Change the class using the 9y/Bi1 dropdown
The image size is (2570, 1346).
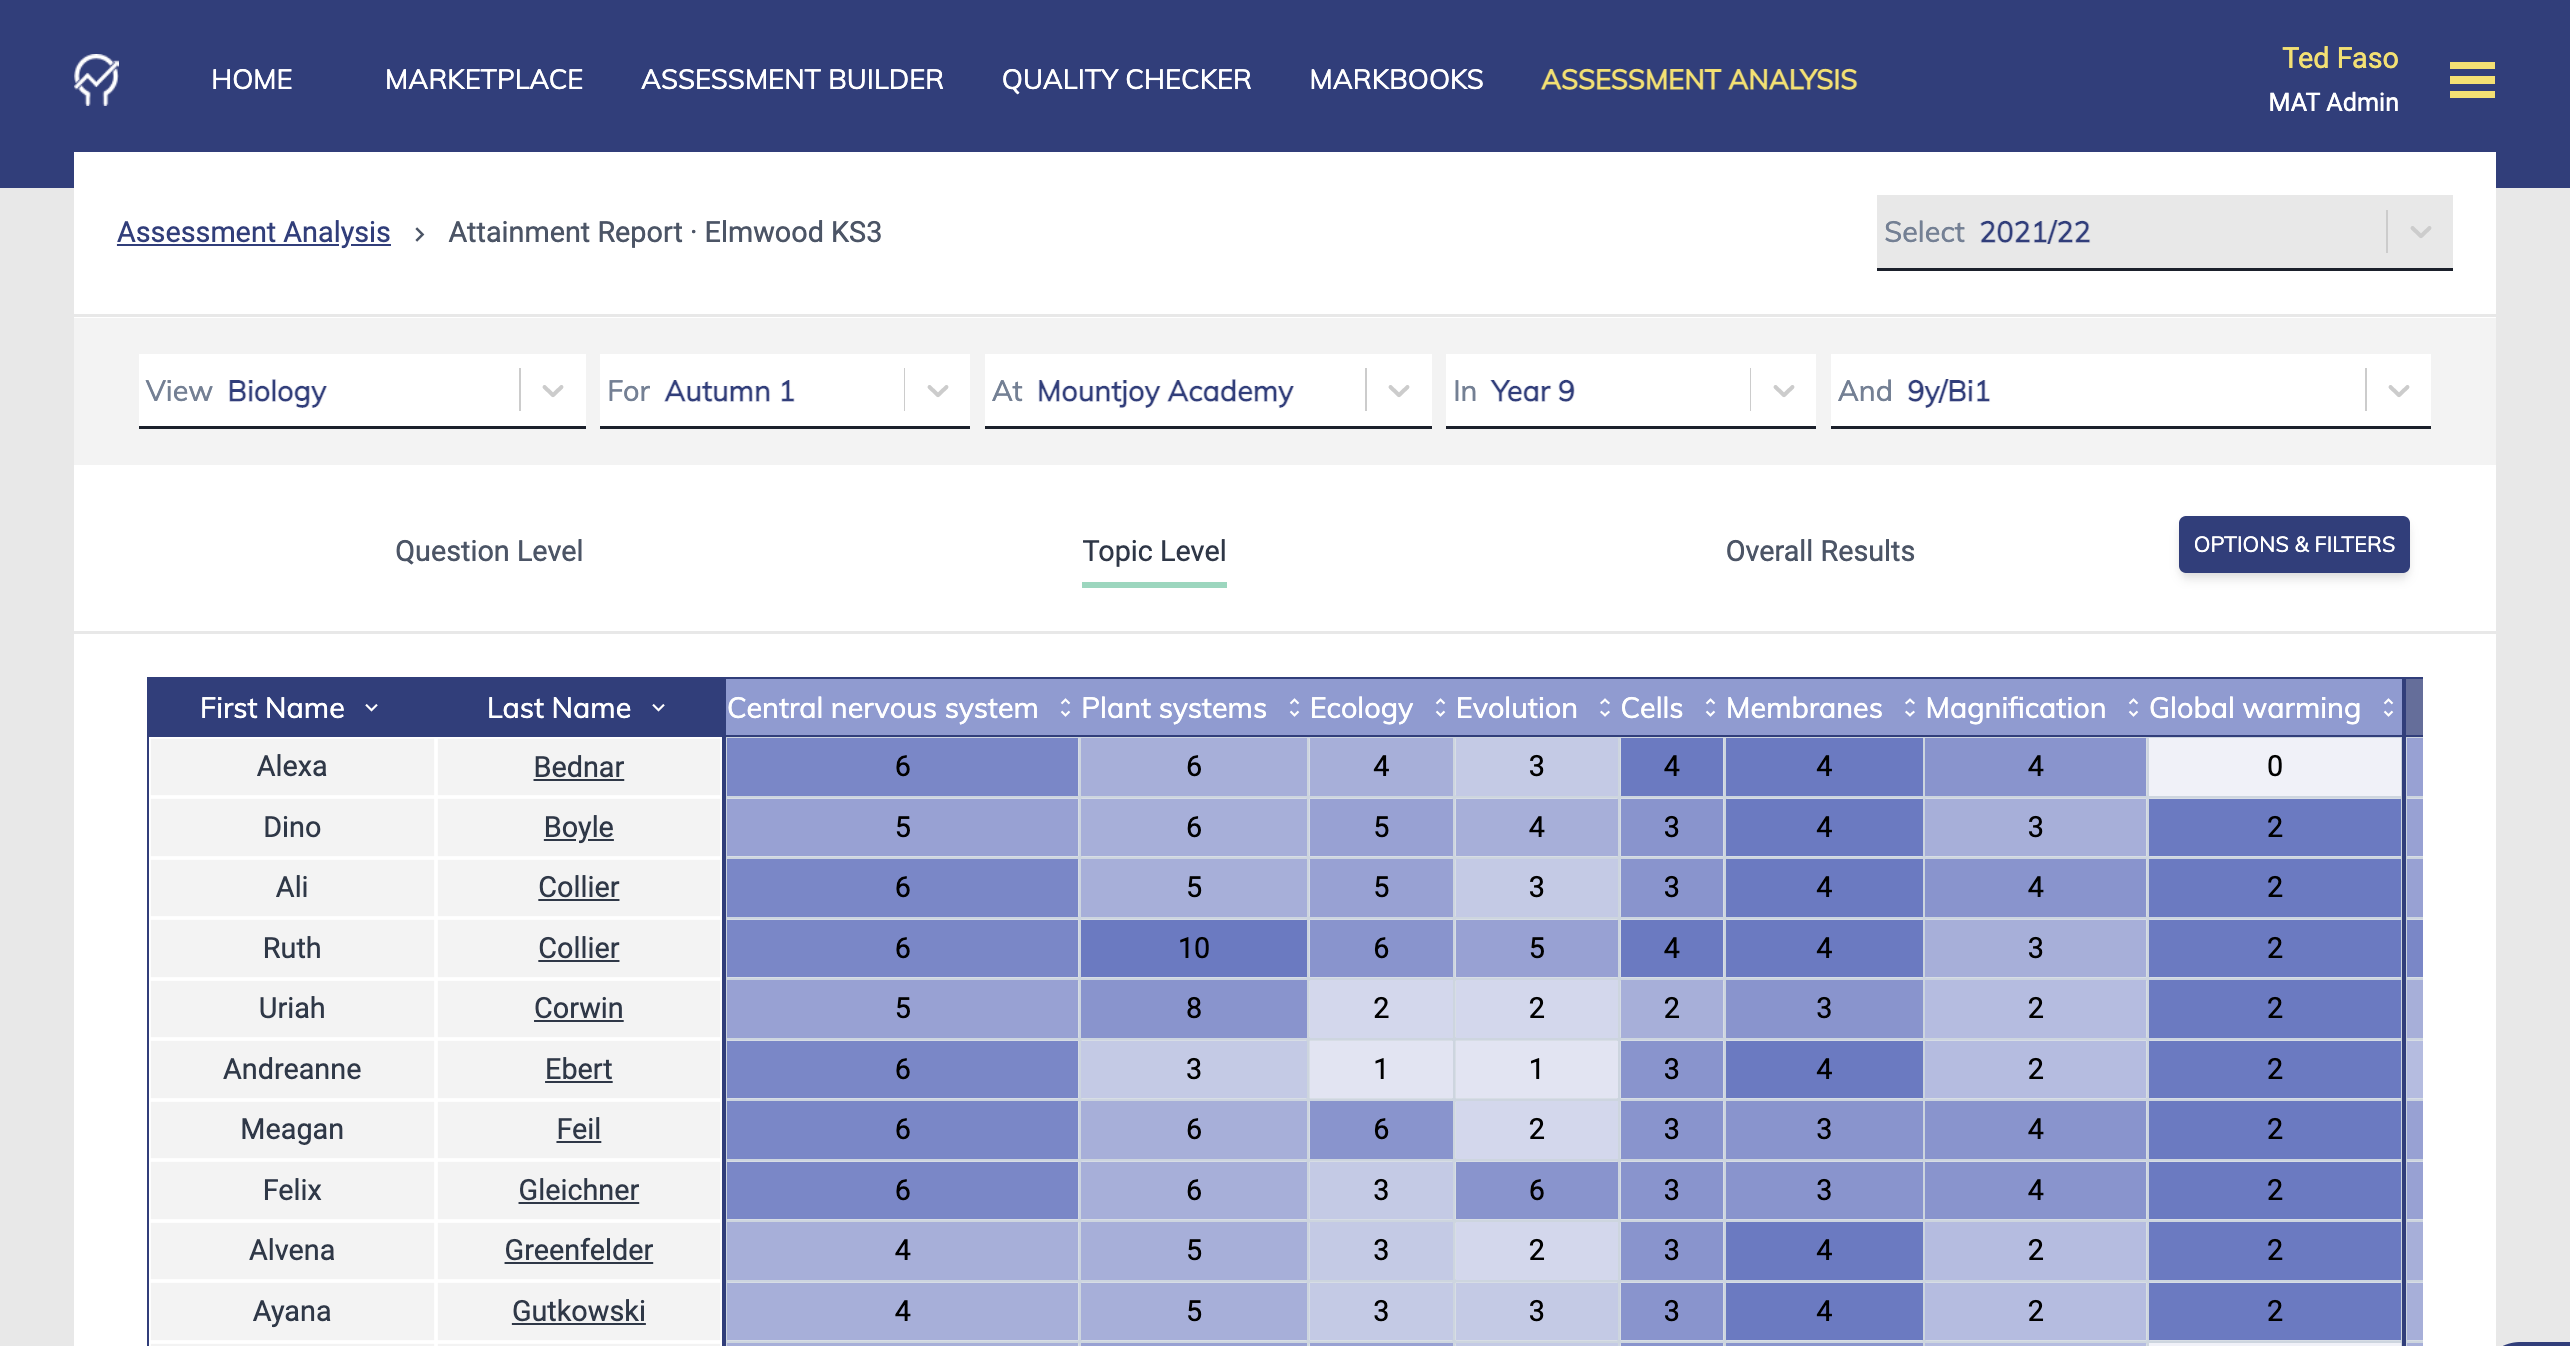click(2396, 391)
